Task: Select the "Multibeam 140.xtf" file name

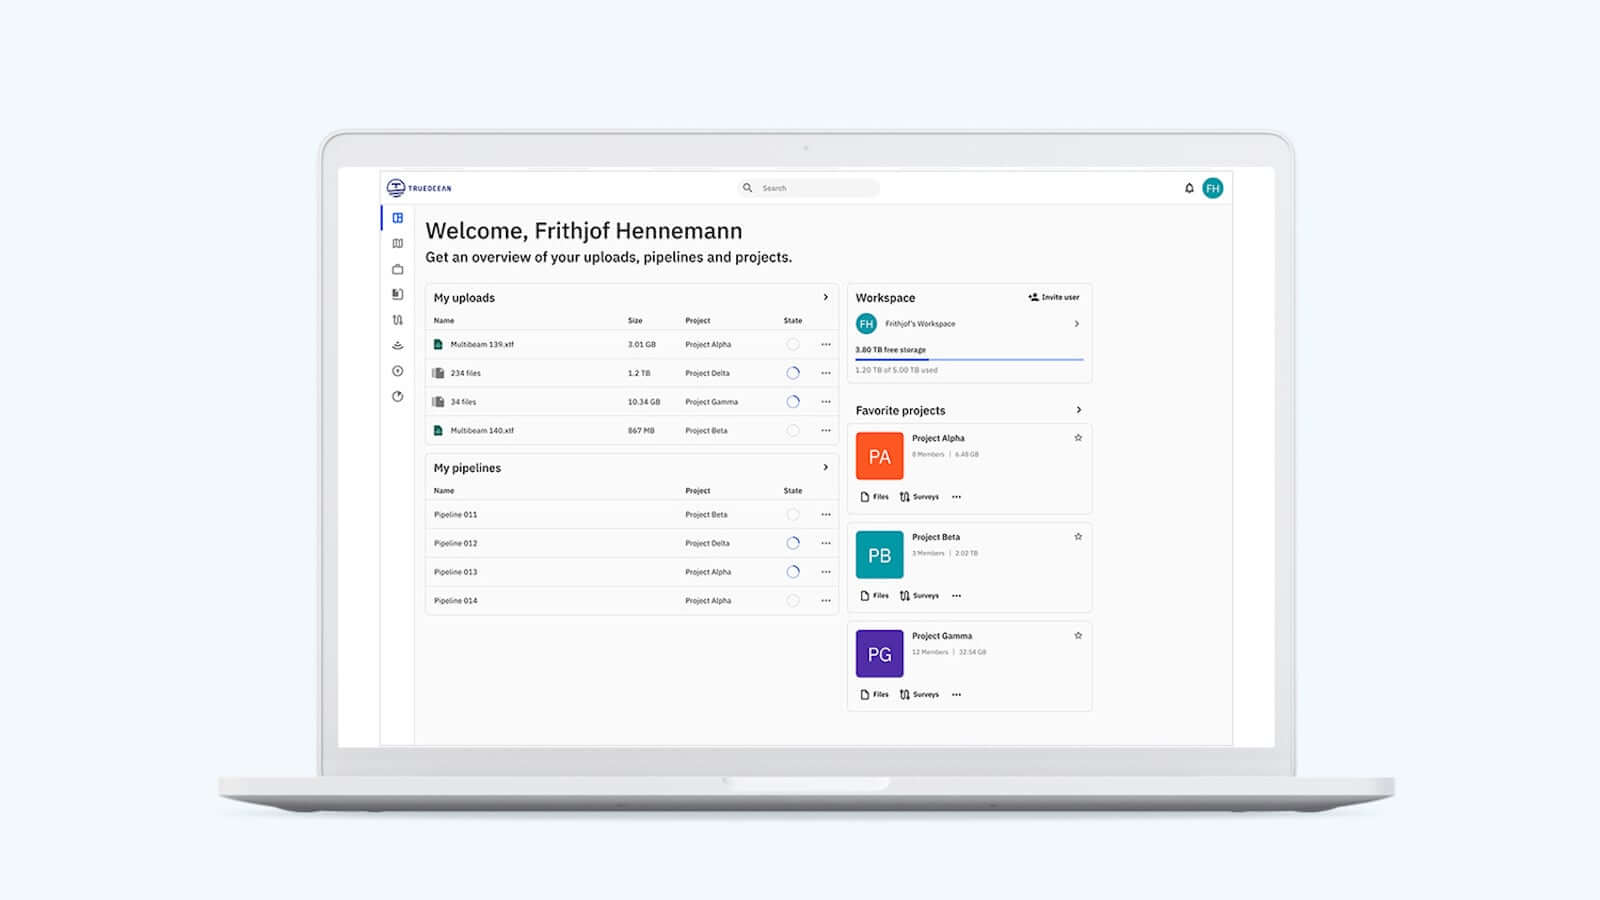Action: tap(482, 430)
